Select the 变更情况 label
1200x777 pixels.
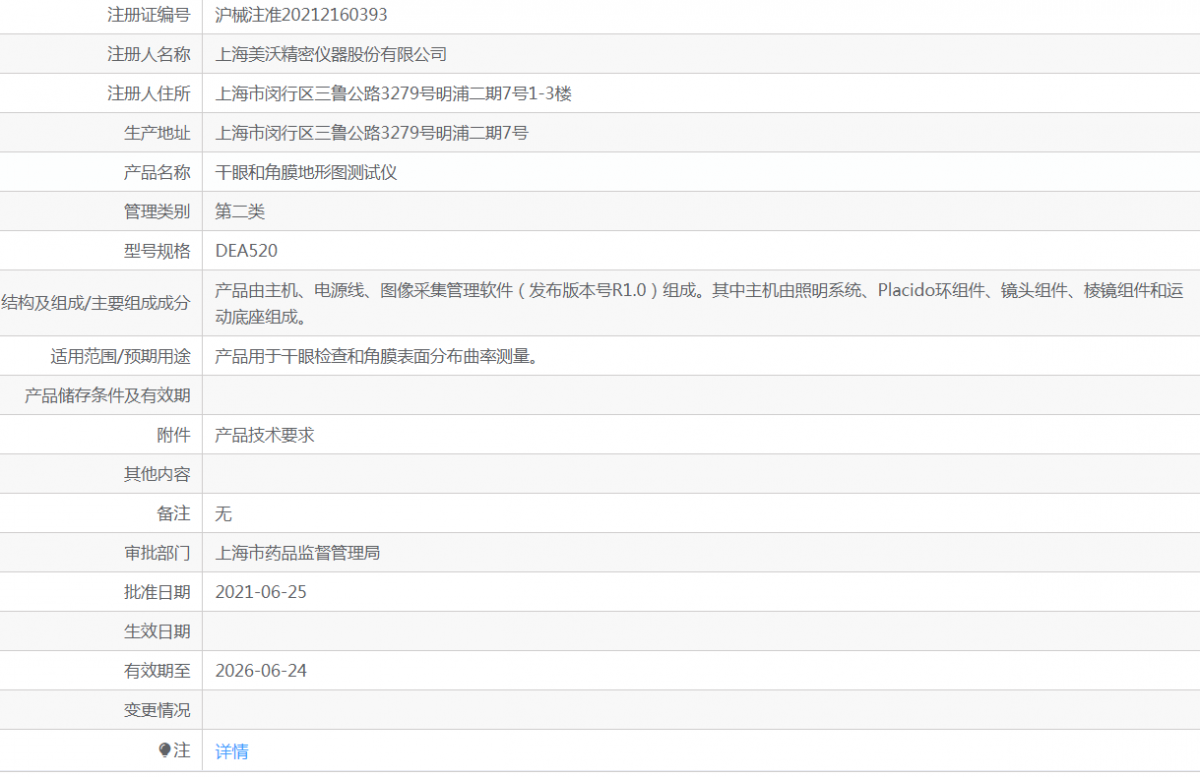coord(157,710)
